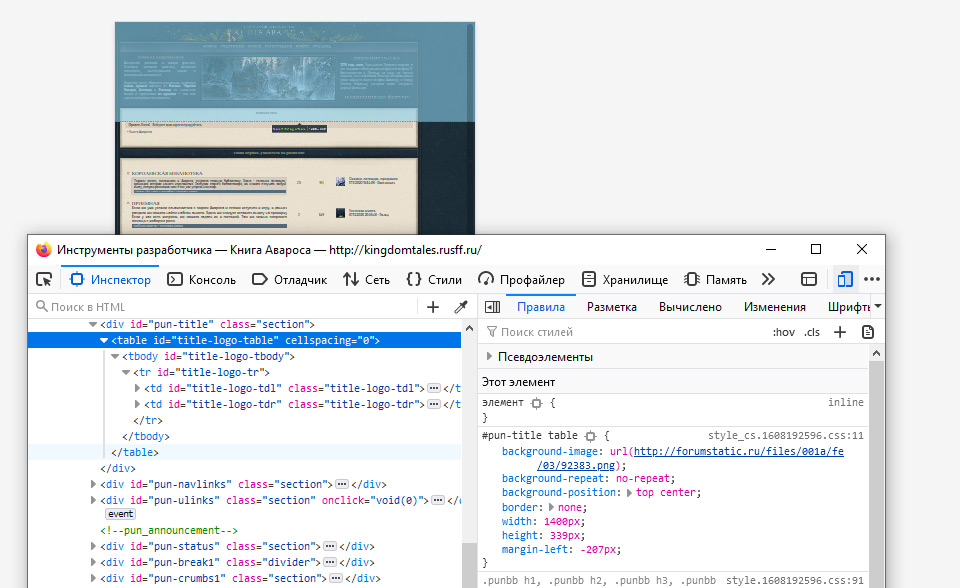This screenshot has height=588, width=960.
Task: Open the Отладчик tab
Action: [290, 279]
